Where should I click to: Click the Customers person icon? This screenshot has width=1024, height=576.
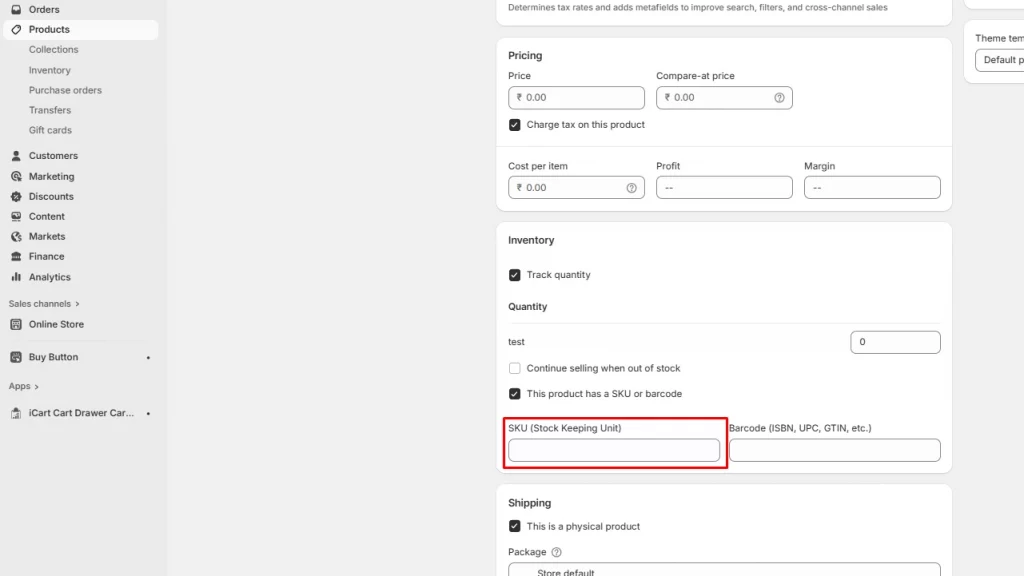(16, 156)
